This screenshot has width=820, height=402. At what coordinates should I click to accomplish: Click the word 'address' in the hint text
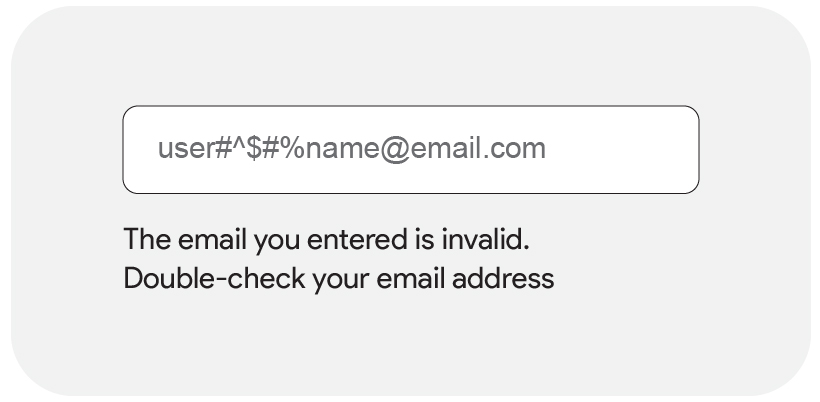coord(503,278)
